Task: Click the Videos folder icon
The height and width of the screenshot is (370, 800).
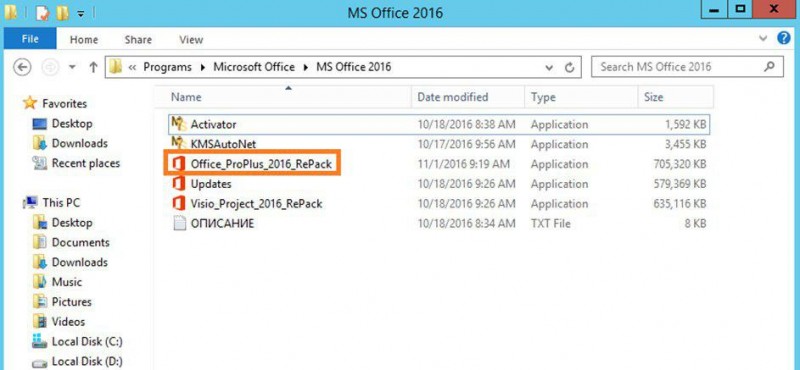Action: (x=40, y=322)
